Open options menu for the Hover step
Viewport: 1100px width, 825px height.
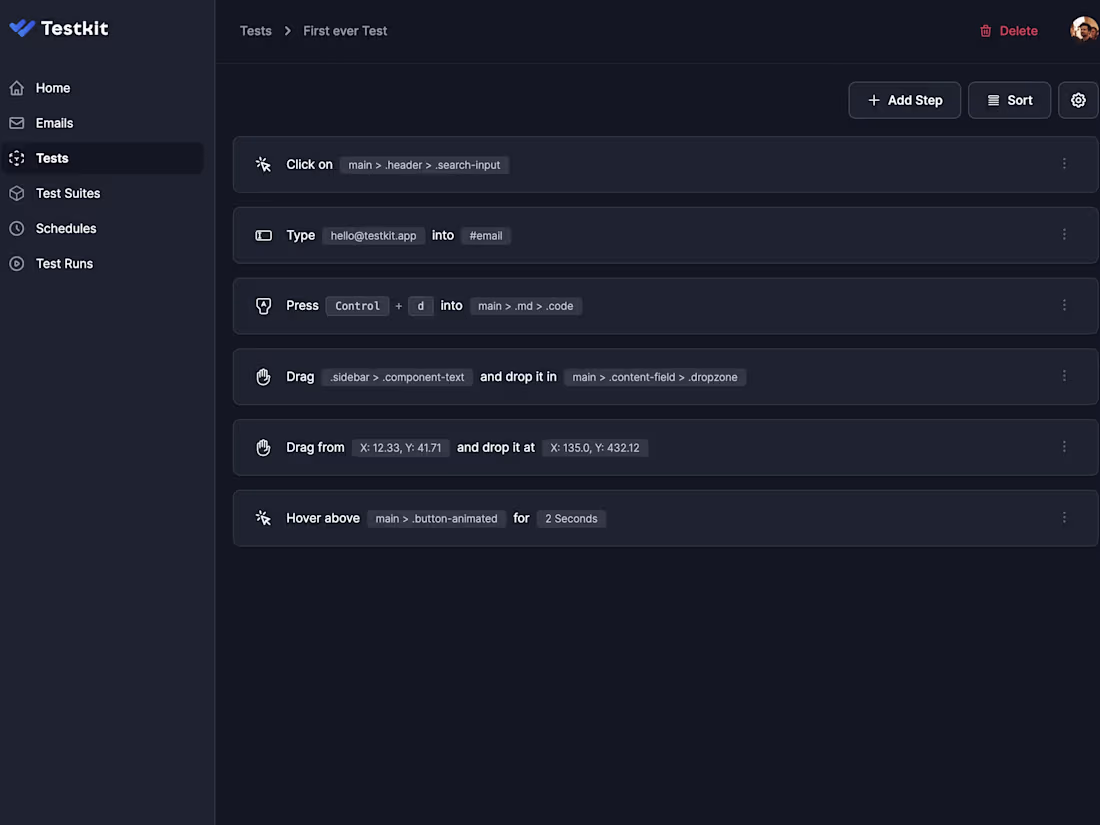1064,517
